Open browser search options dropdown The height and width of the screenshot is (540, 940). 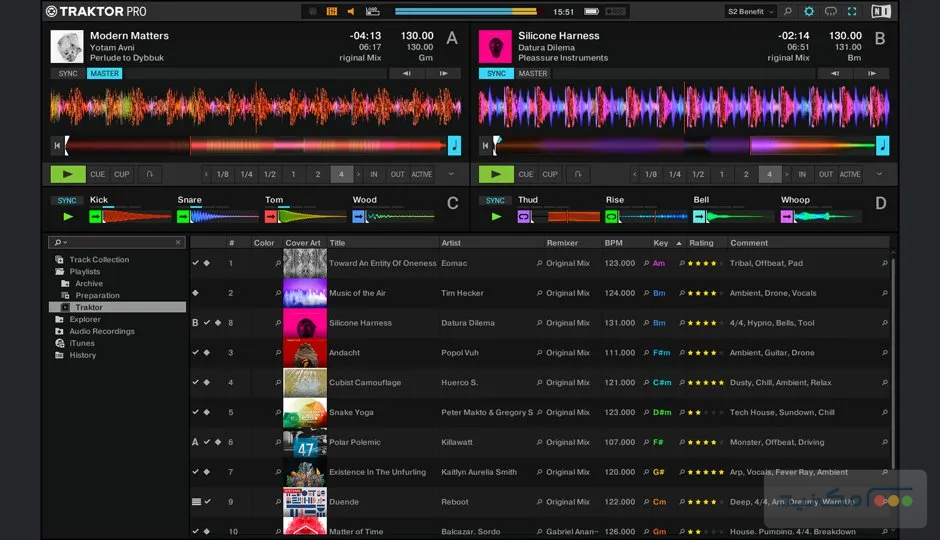pos(61,242)
